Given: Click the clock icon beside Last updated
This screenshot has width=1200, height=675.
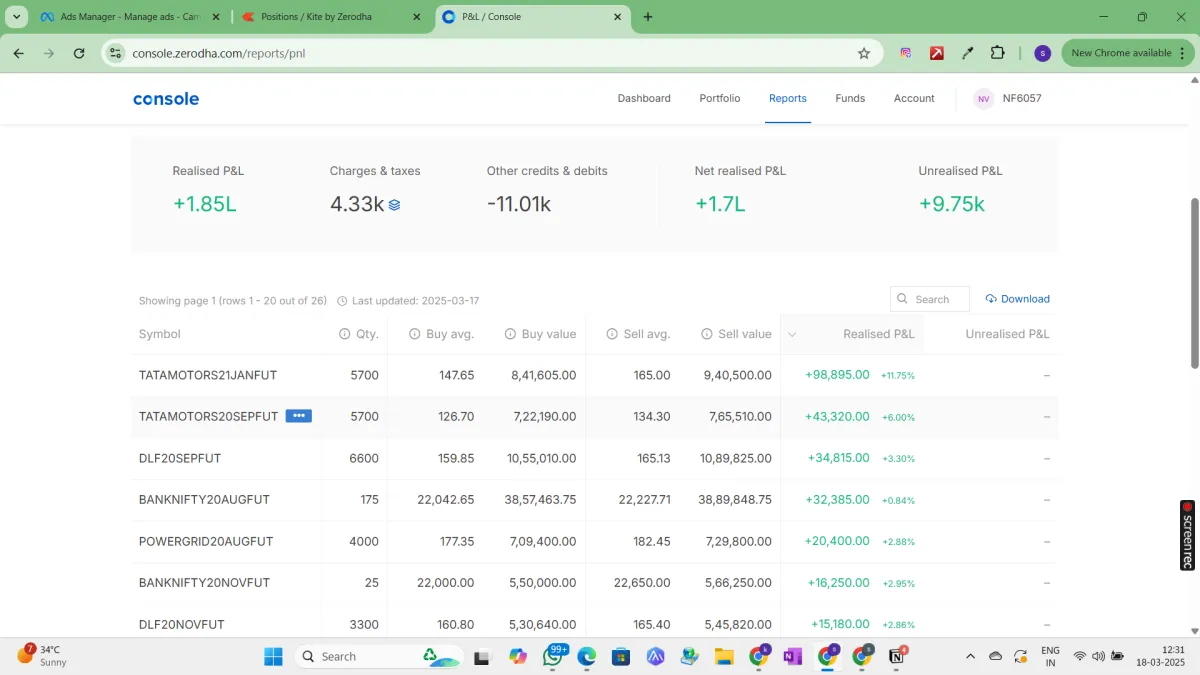Looking at the screenshot, I should coord(342,301).
